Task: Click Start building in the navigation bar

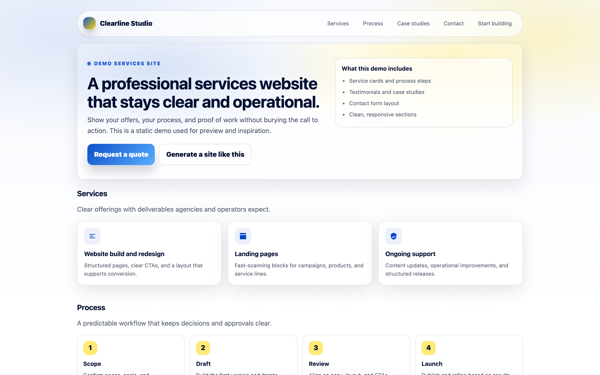Action: click(495, 23)
